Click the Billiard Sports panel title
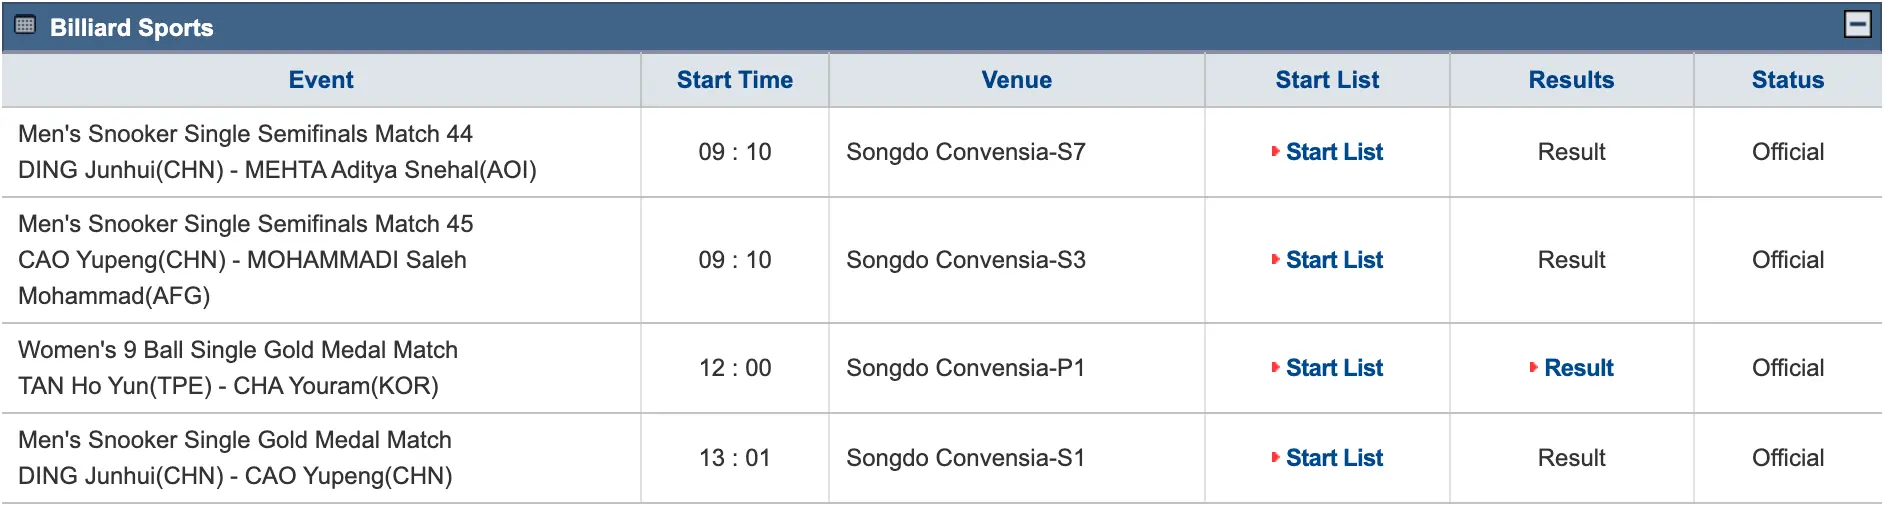Screen dimensions: 1884x506 132,27
